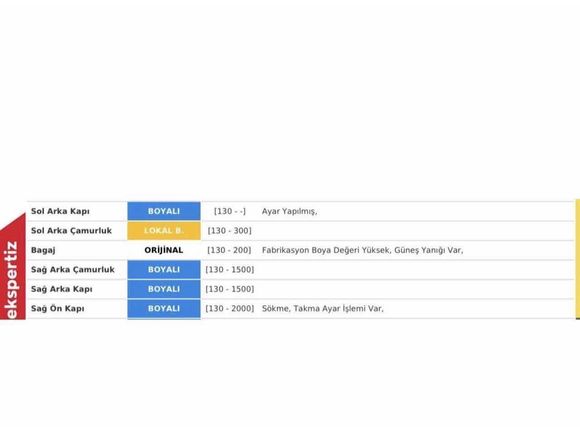The width and height of the screenshot is (580, 435).
Task: Select the Bagaj row label
Action: pos(43,250)
